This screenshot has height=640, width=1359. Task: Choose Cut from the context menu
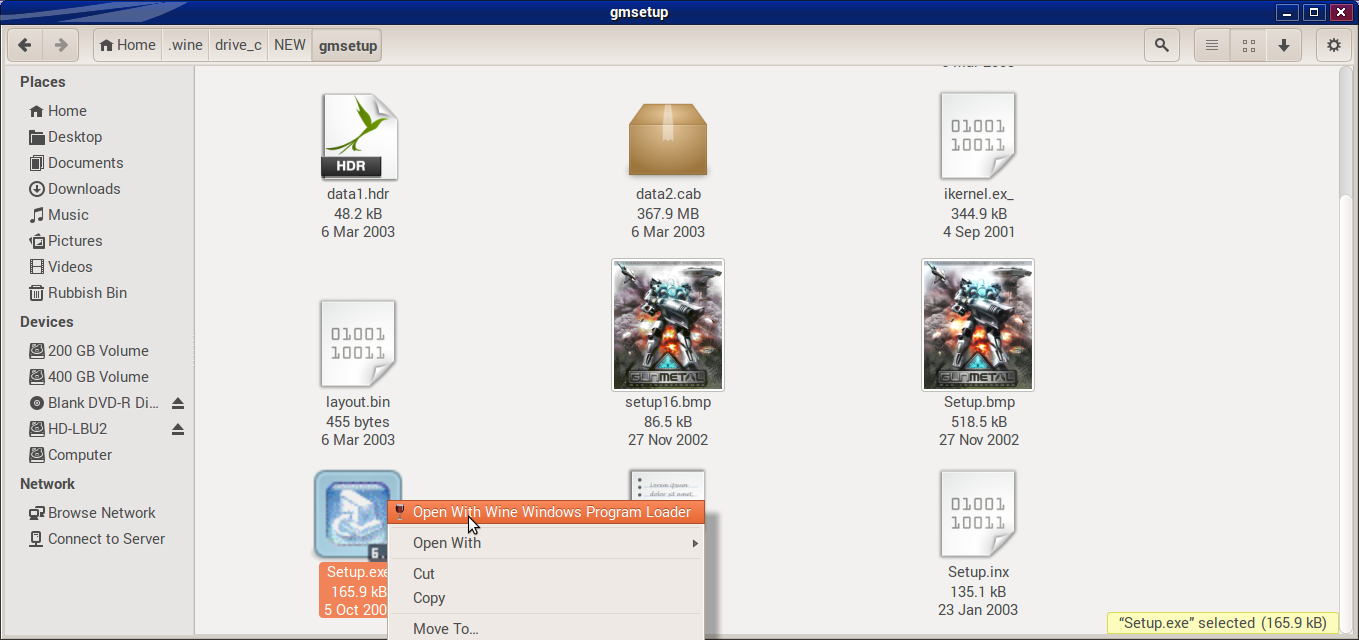click(x=424, y=574)
